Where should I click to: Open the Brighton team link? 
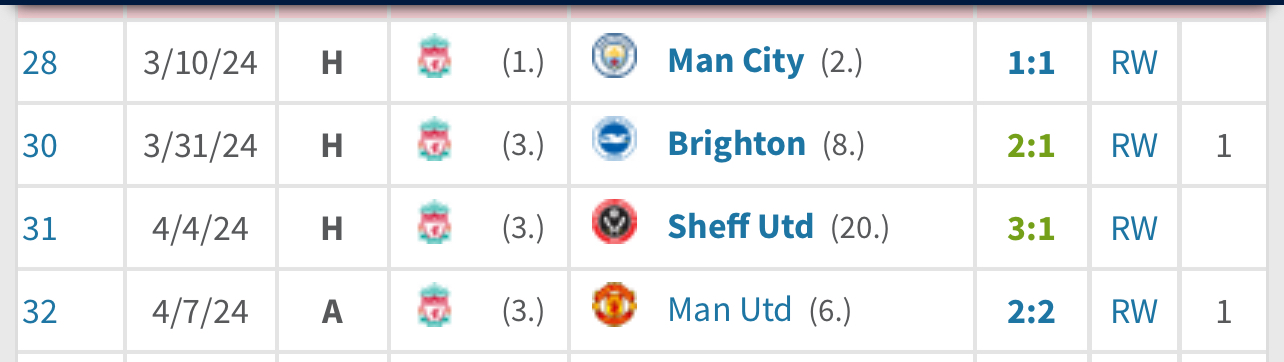[736, 145]
